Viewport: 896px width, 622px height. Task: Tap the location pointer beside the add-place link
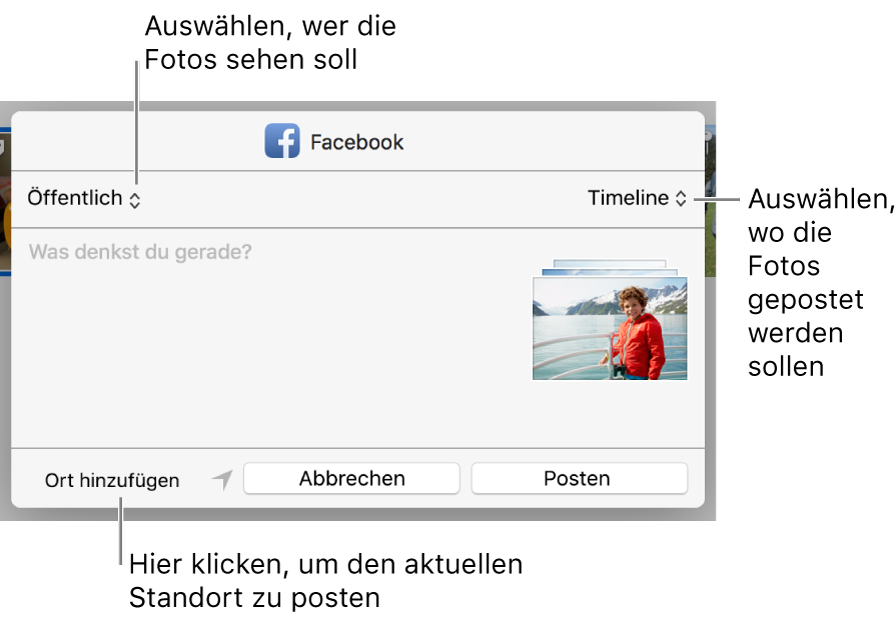[220, 478]
